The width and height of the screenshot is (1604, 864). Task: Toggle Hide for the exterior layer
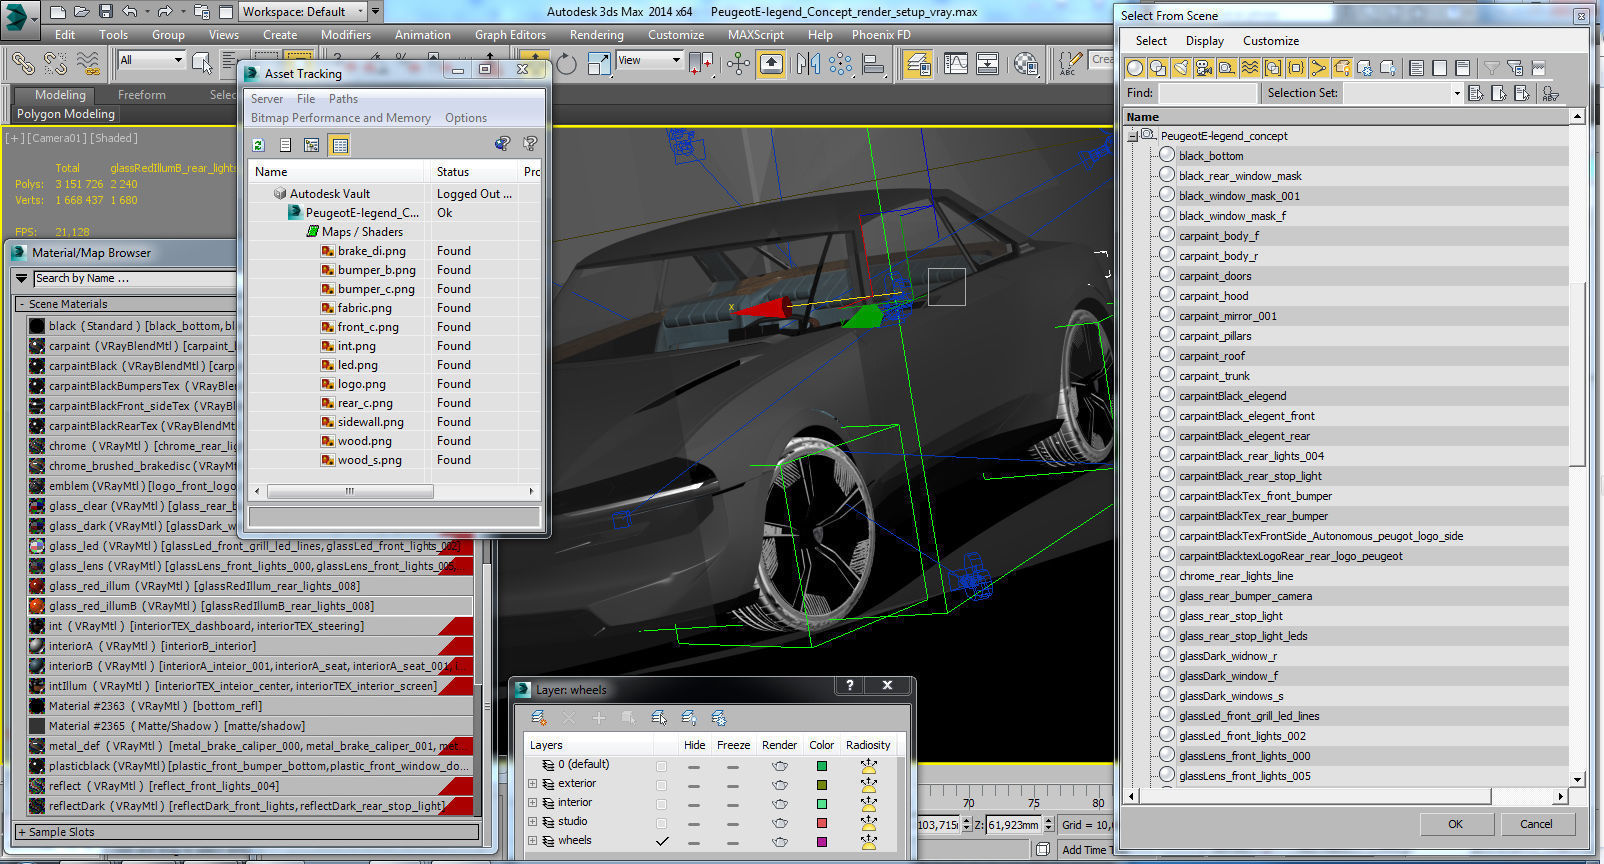tap(694, 785)
